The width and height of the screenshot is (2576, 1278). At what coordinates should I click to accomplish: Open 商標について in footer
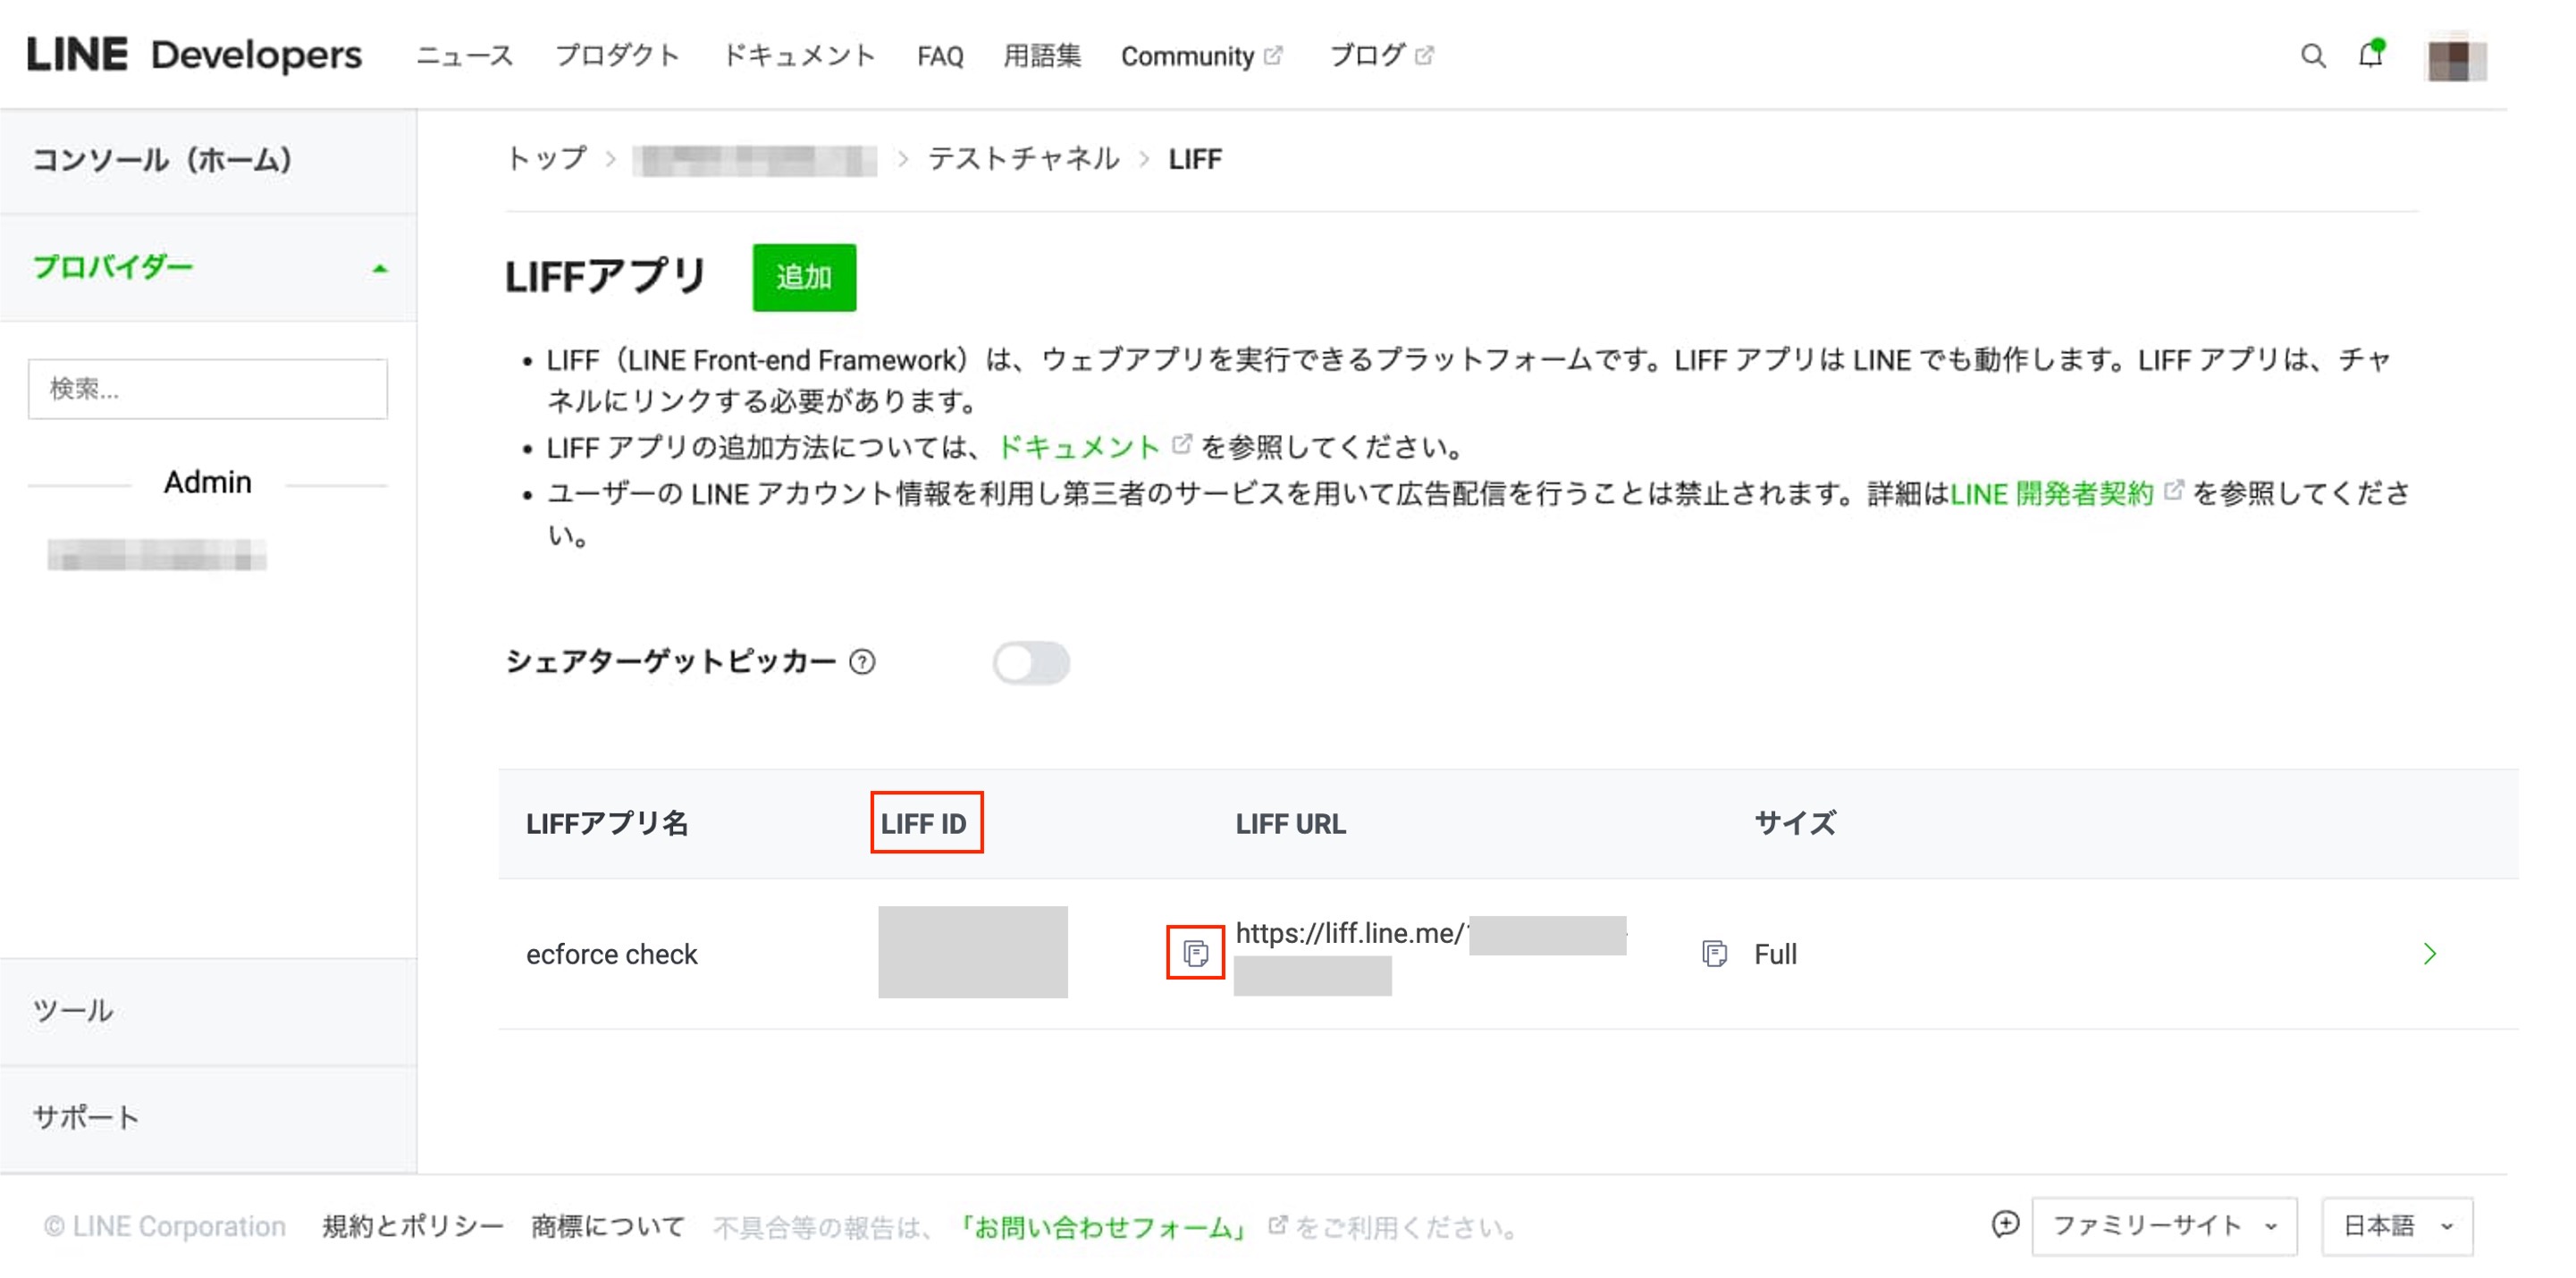[x=608, y=1226]
